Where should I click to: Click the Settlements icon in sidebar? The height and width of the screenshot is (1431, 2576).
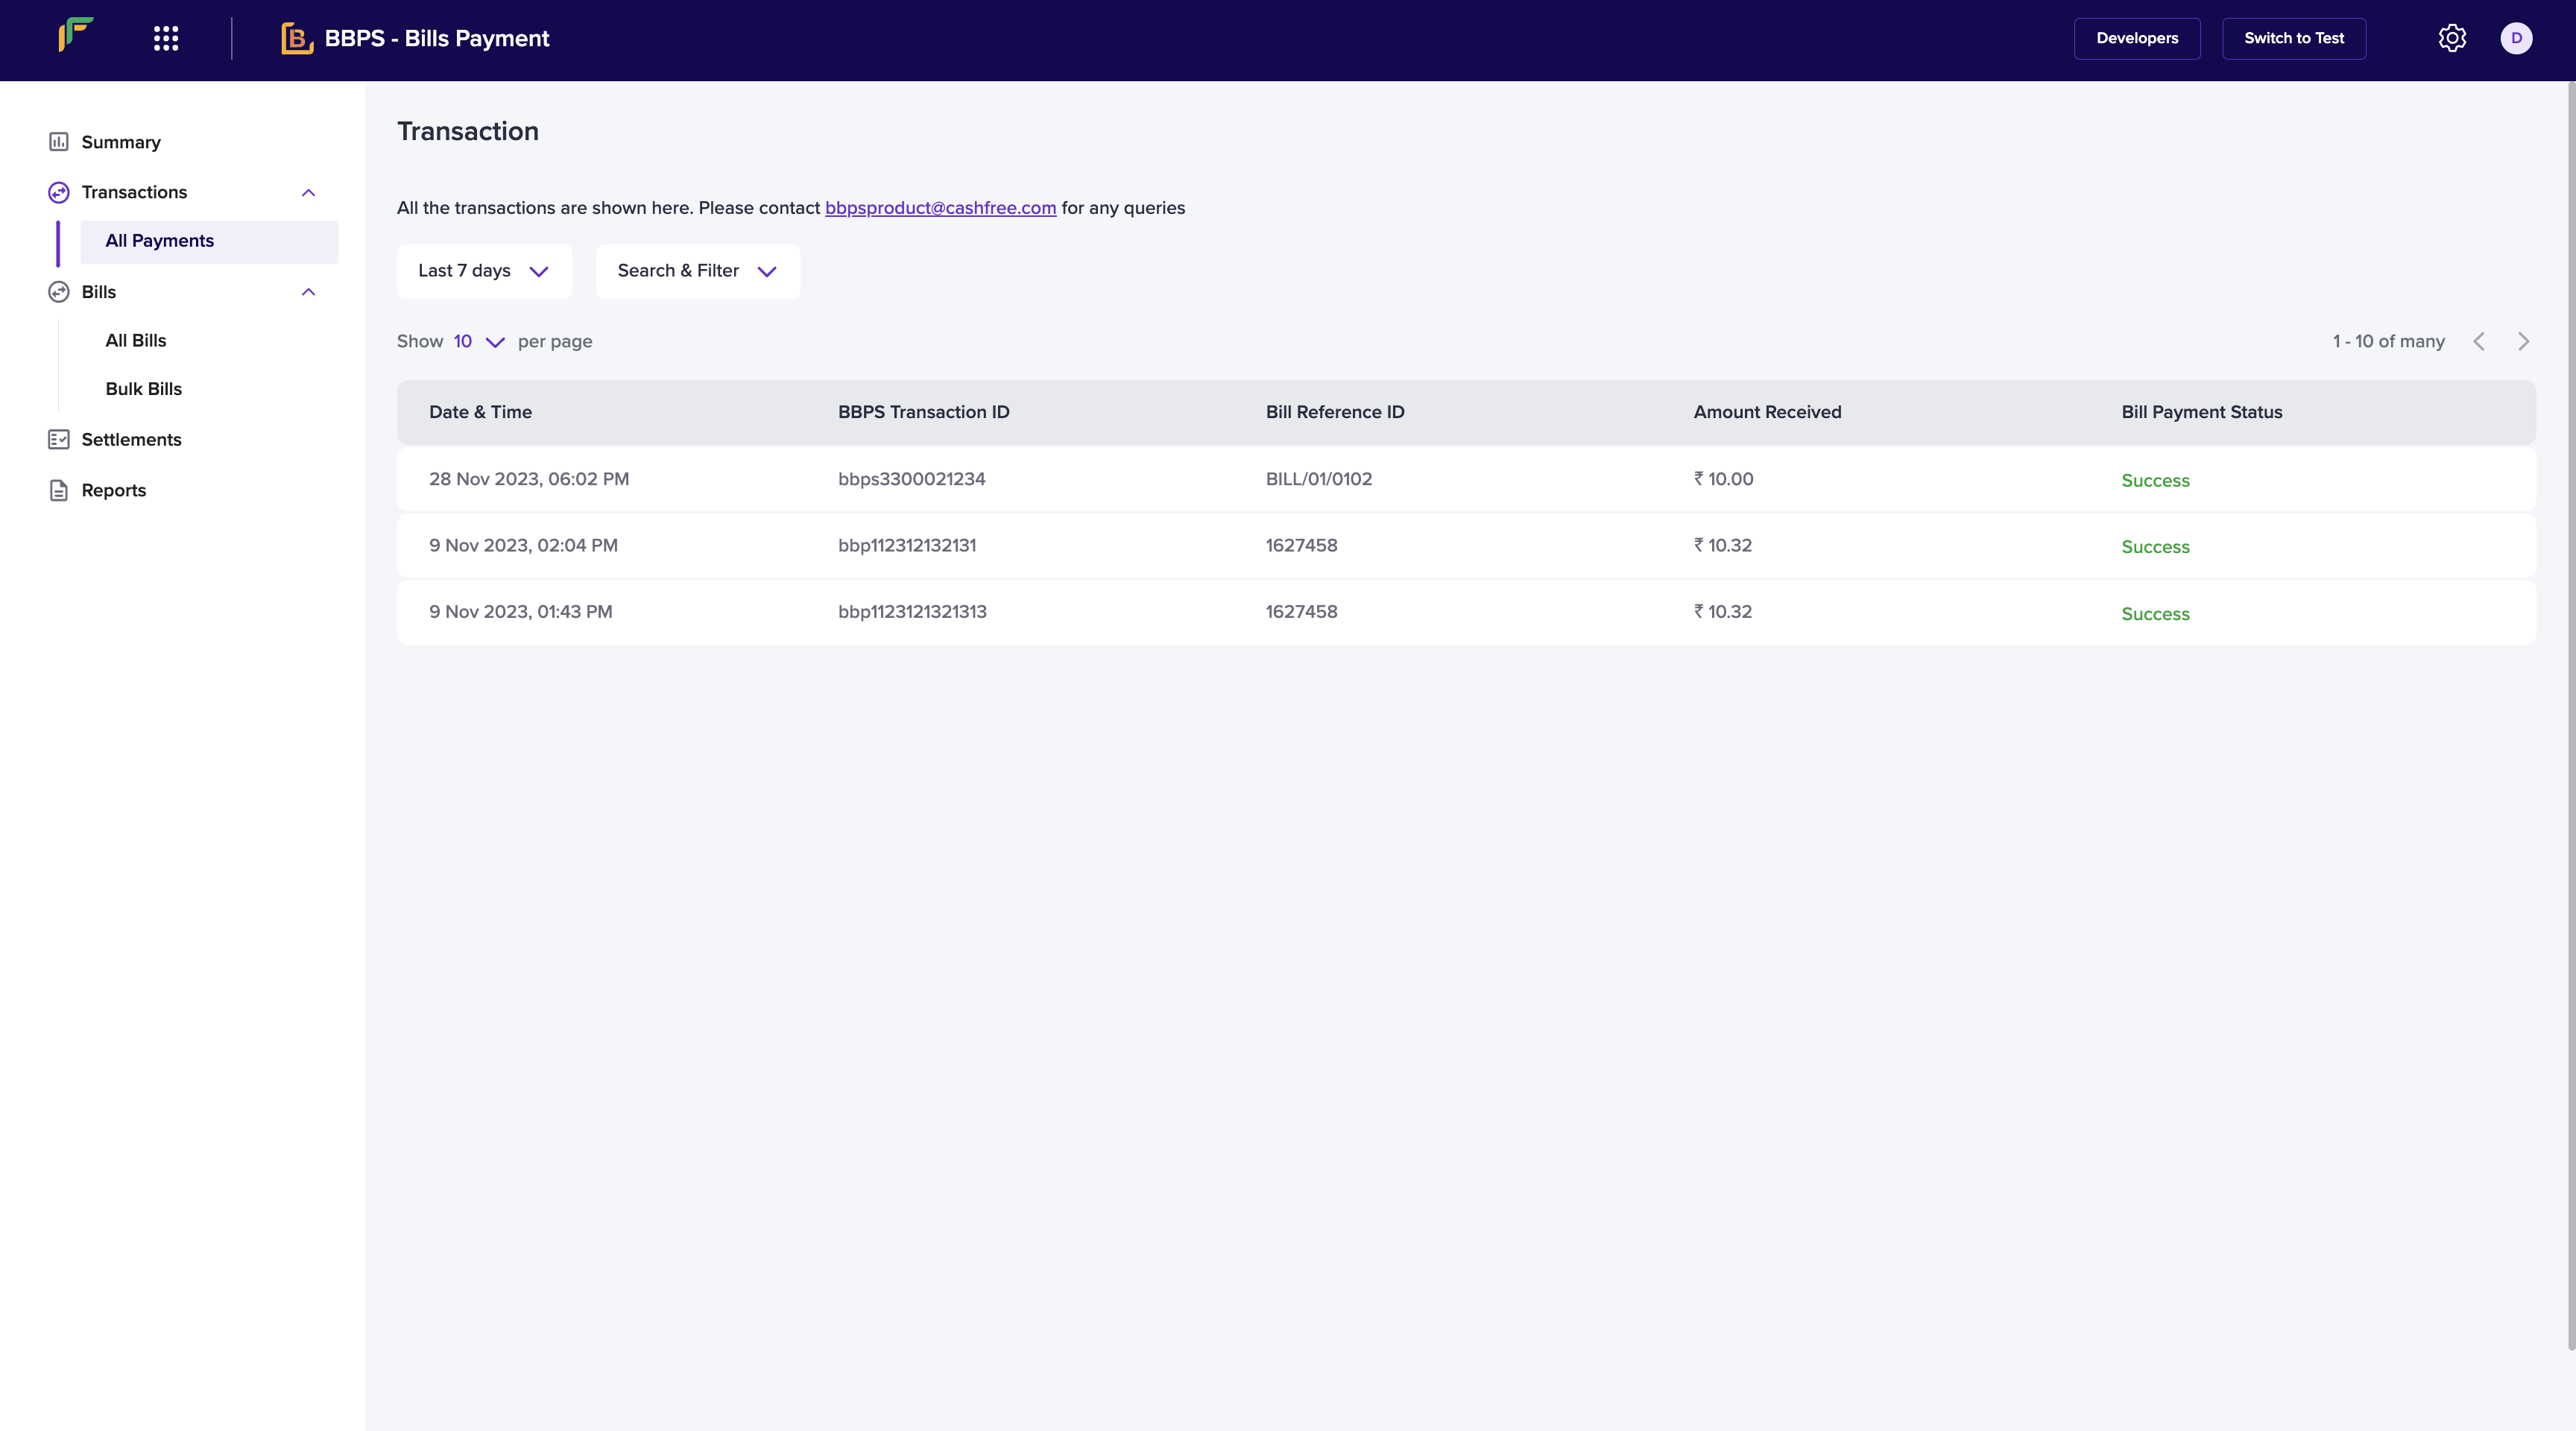[x=59, y=440]
